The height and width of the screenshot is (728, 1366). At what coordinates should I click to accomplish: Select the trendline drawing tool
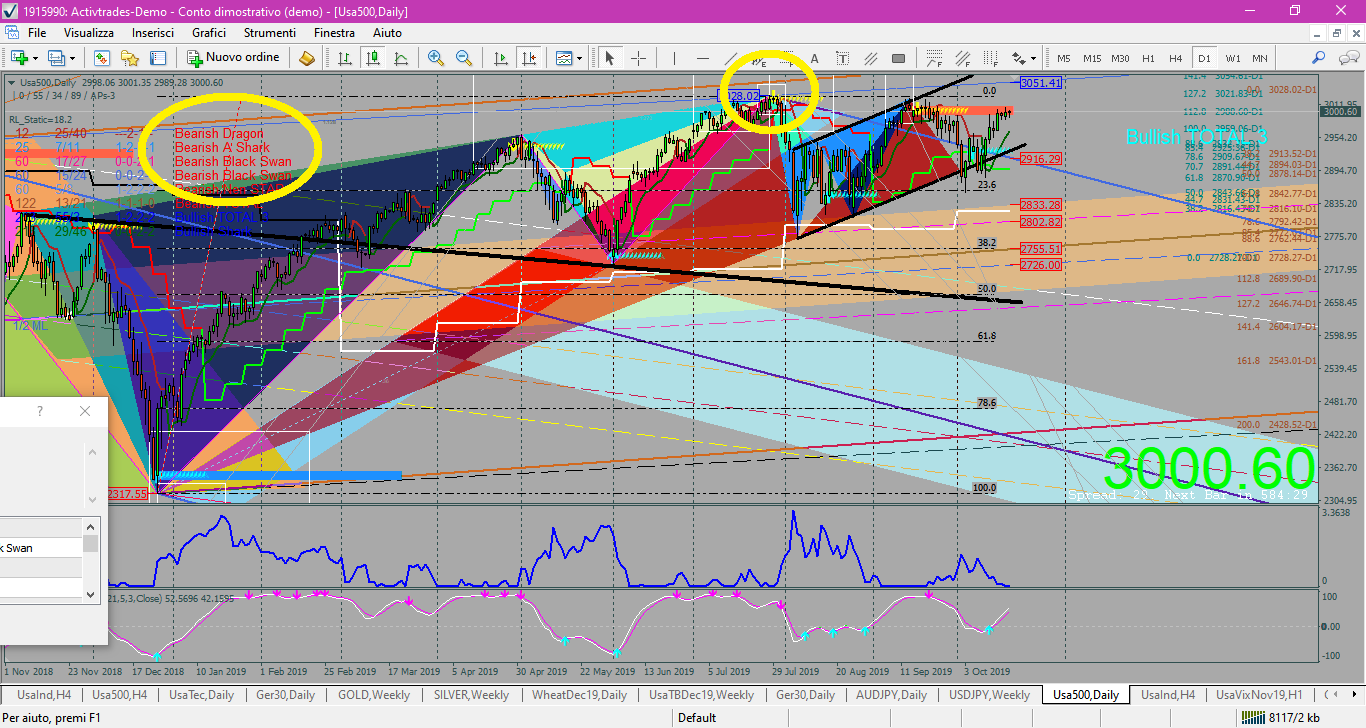click(x=731, y=58)
